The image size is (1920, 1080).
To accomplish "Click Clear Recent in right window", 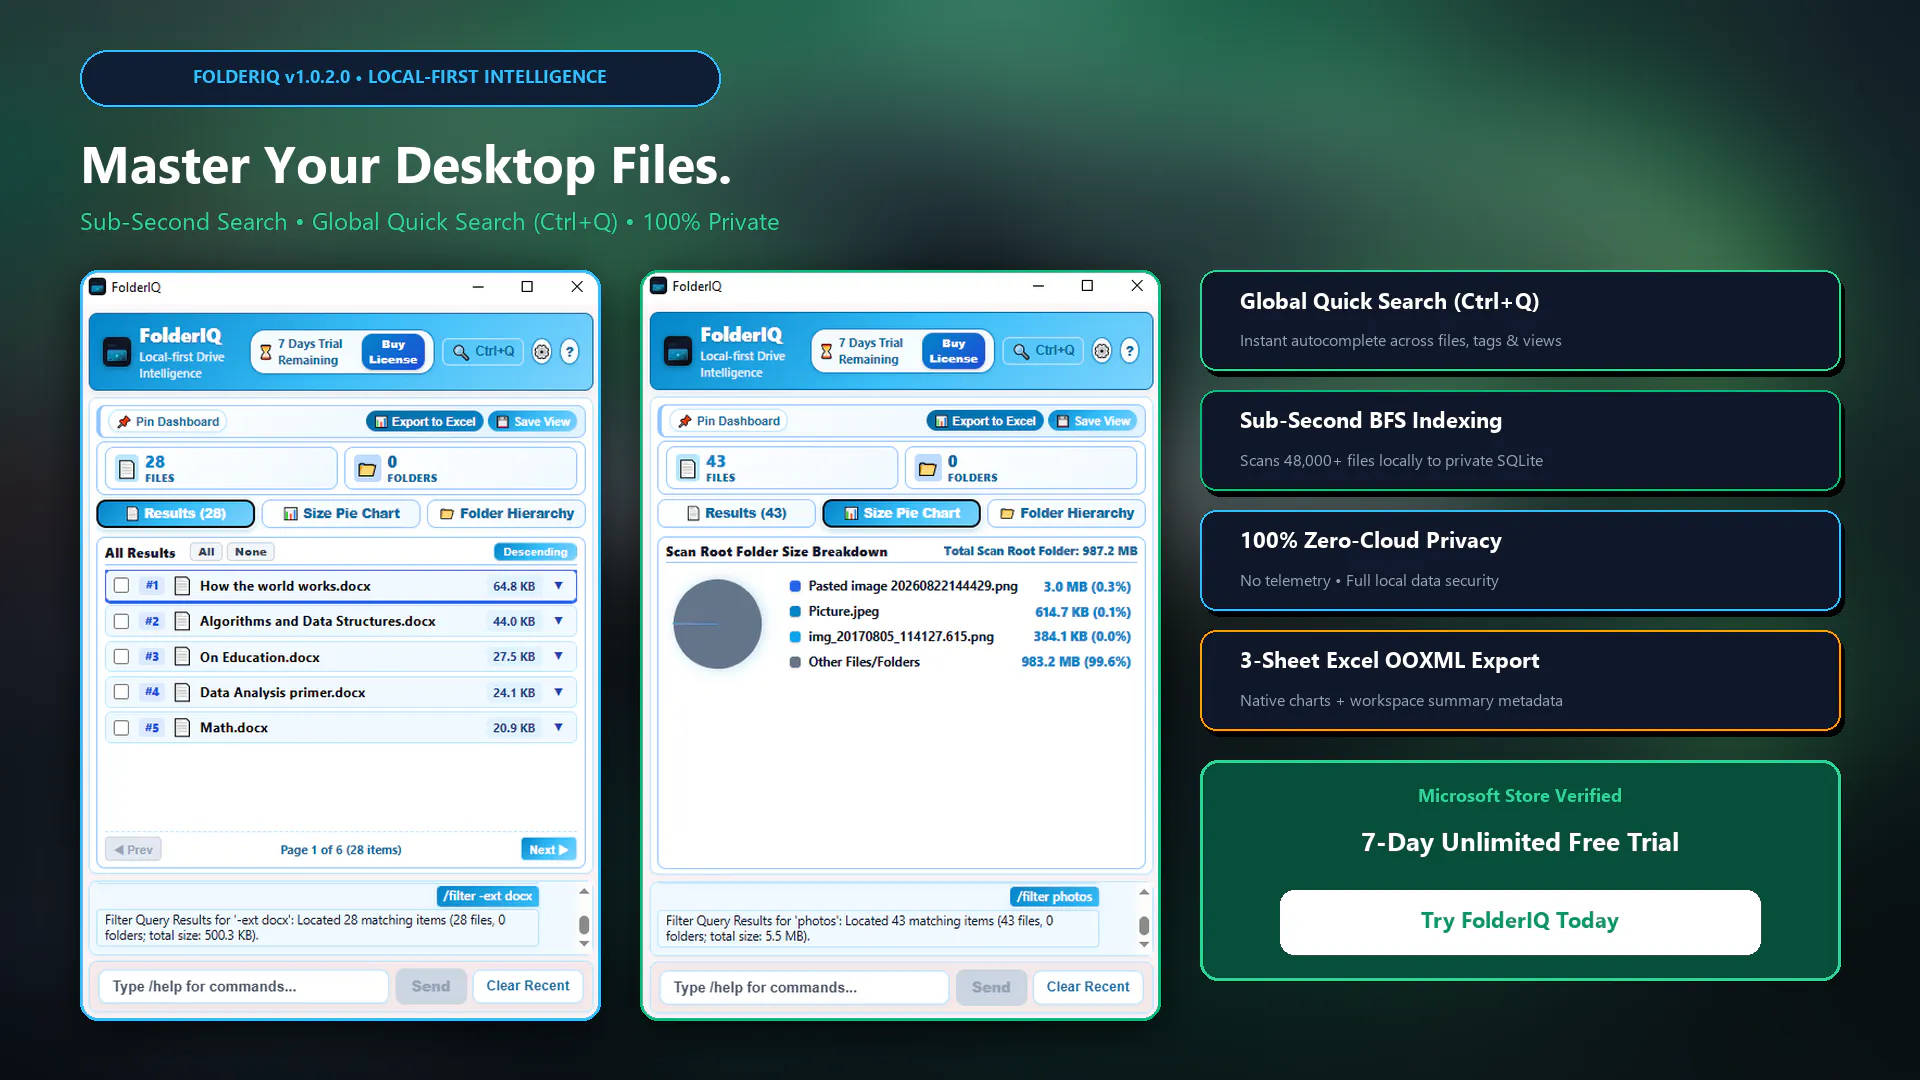I will click(1088, 987).
